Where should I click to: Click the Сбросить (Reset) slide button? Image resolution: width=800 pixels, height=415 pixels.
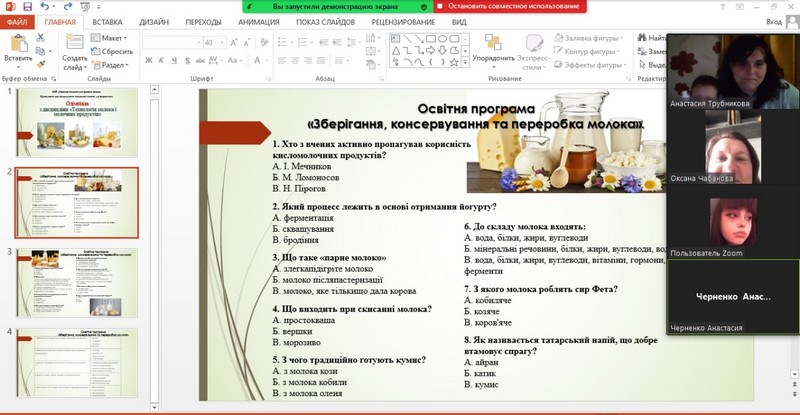tap(112, 52)
